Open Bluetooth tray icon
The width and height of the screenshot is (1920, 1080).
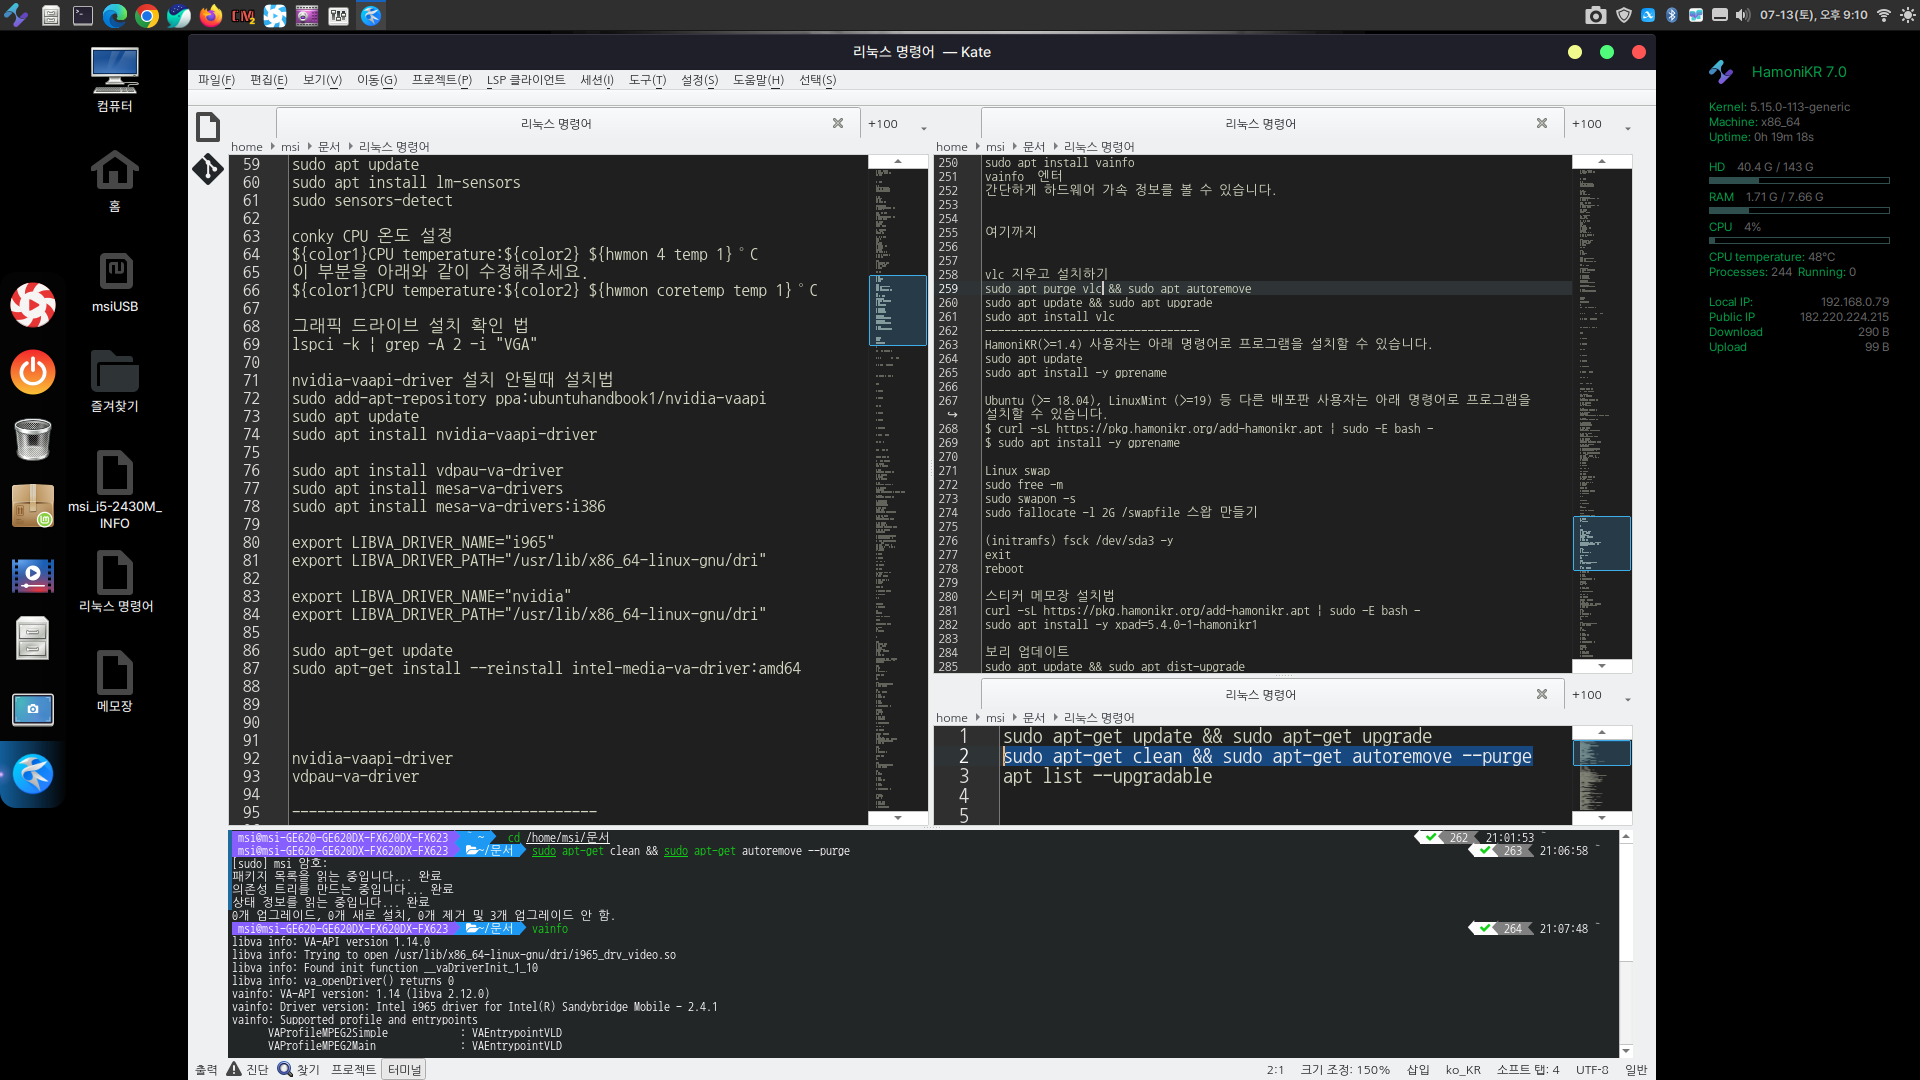(1671, 15)
